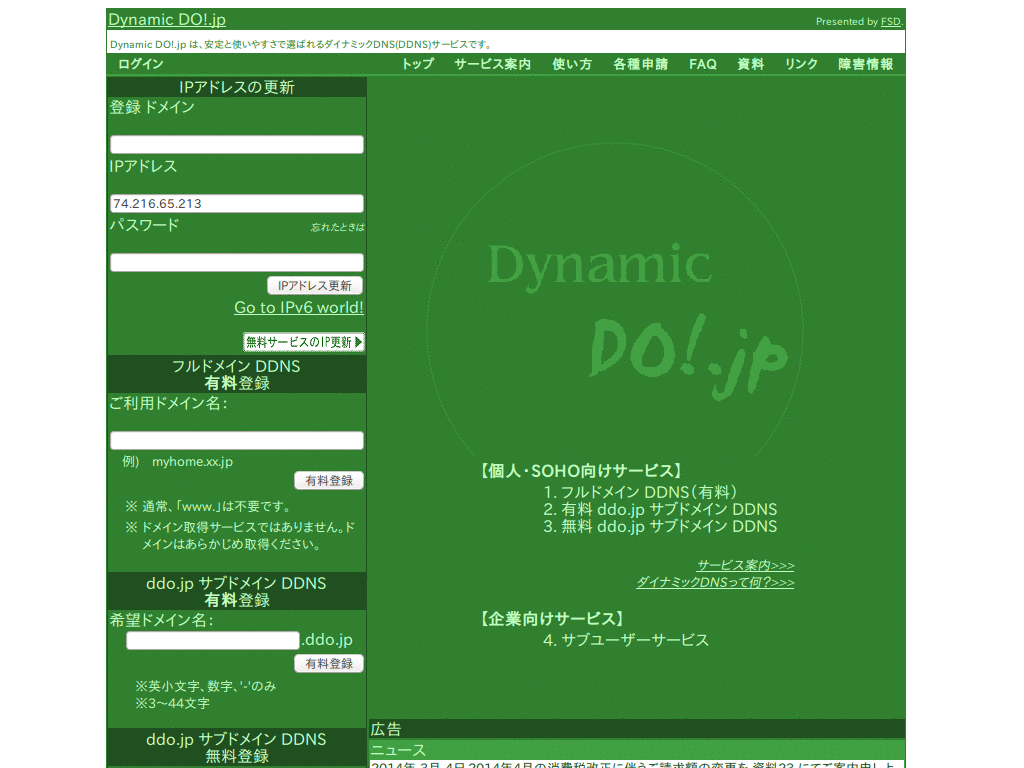The height and width of the screenshot is (768, 1024).
Task: Click the IPアドレス更新 button
Action: point(315,285)
